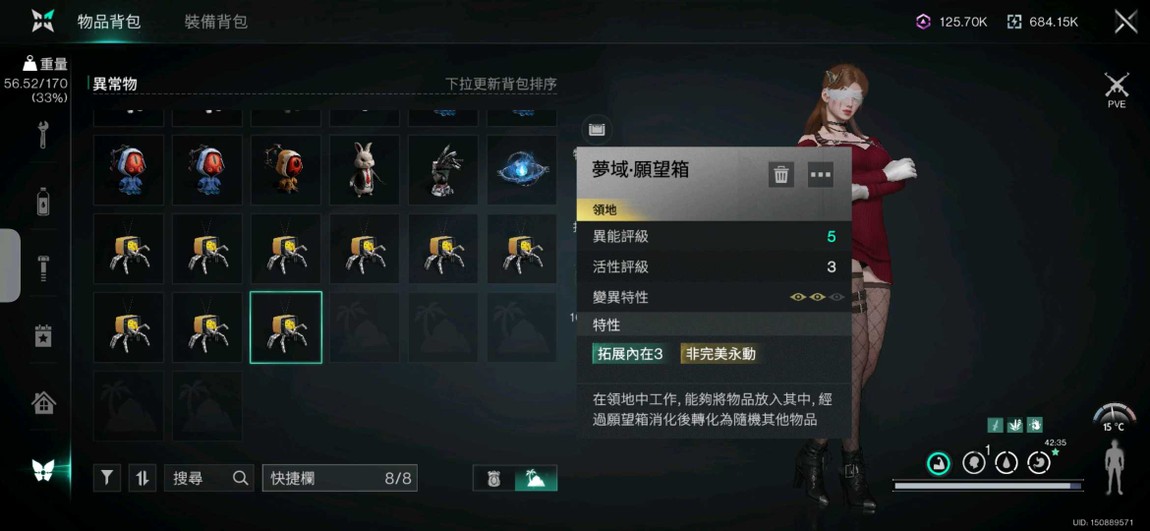Switch to island territory filter toggle
The width and height of the screenshot is (1150, 531).
[535, 478]
